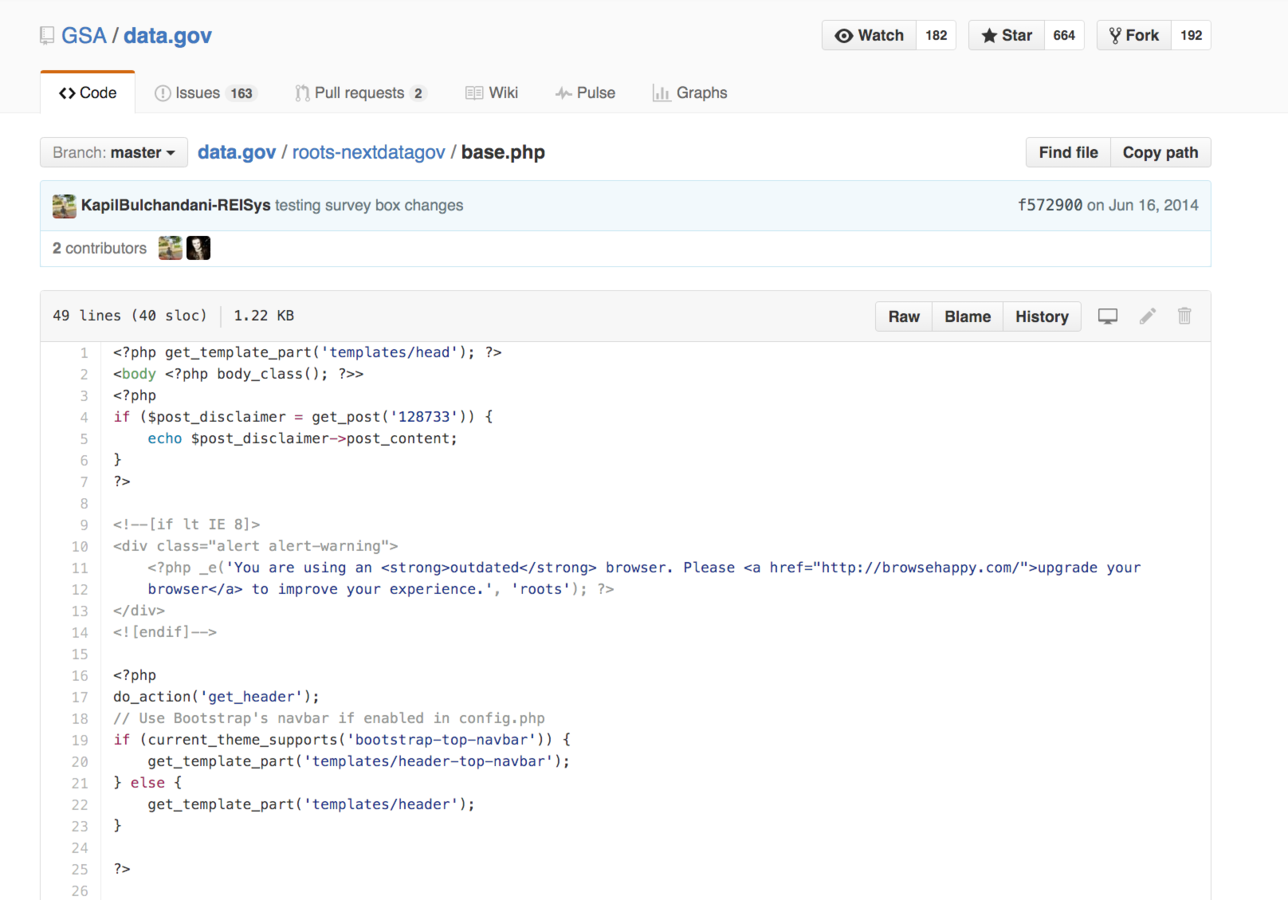Select line number 22

click(80, 804)
